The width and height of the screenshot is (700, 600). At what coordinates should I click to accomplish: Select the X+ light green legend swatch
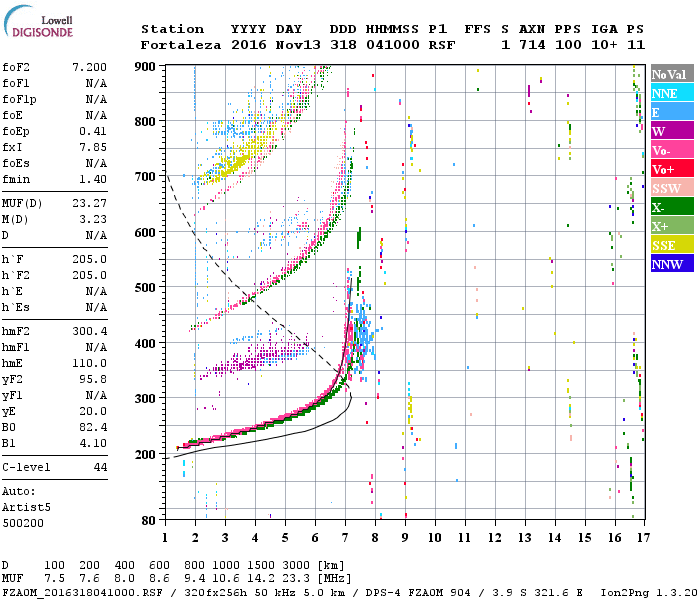(x=672, y=226)
